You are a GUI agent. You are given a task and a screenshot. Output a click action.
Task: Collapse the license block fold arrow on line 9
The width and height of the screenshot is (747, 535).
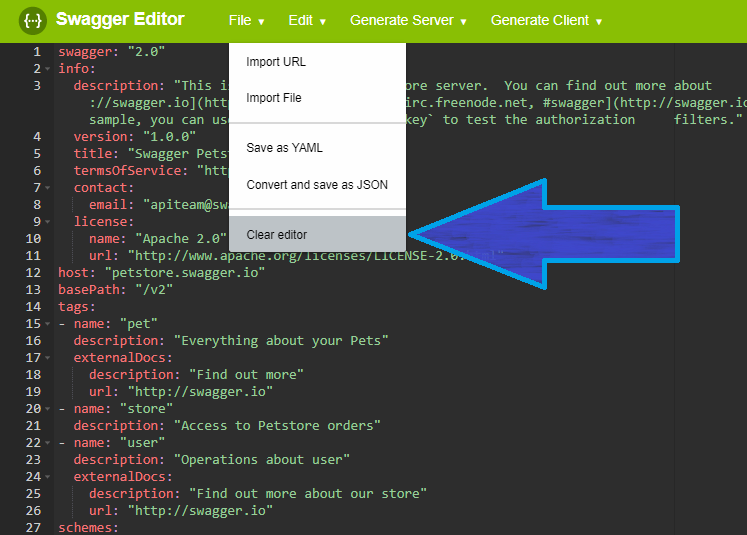(x=48, y=222)
